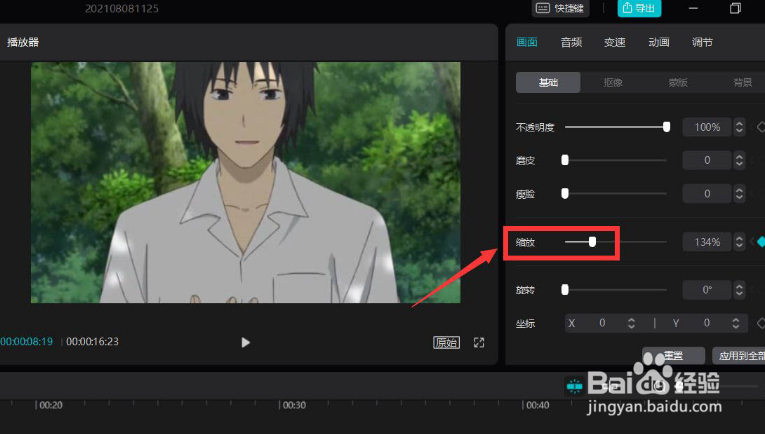Switch to the 音频 tab
This screenshot has height=434, width=765.
pyautogui.click(x=571, y=42)
